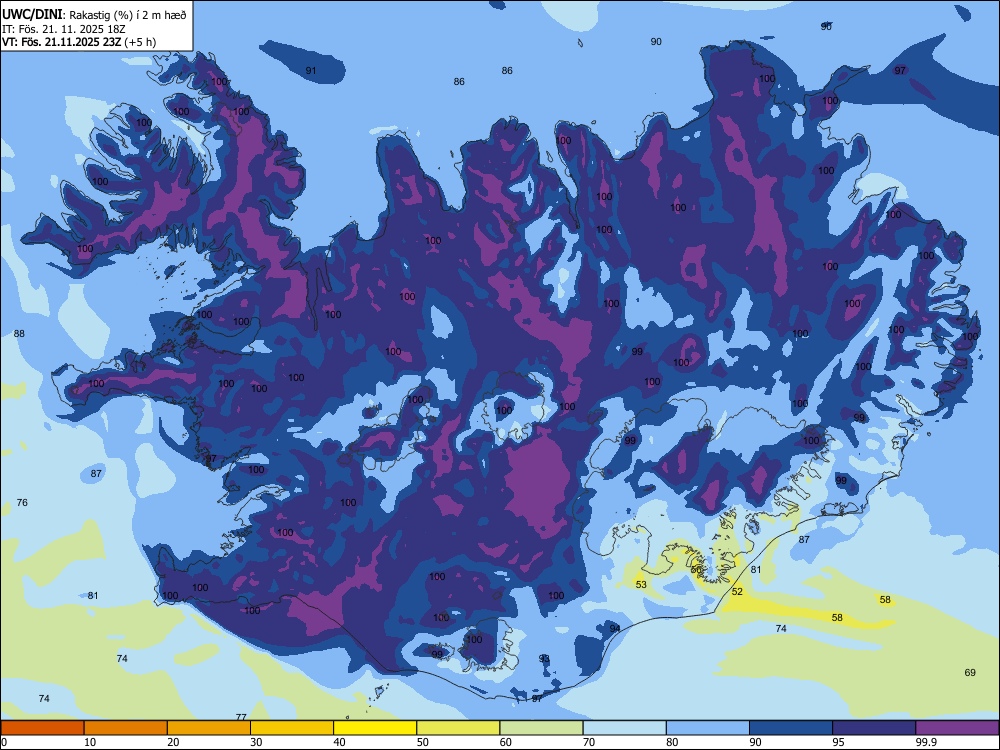Choose the 30–40 golden legend swatch
1000x750 pixels.
pos(292,728)
